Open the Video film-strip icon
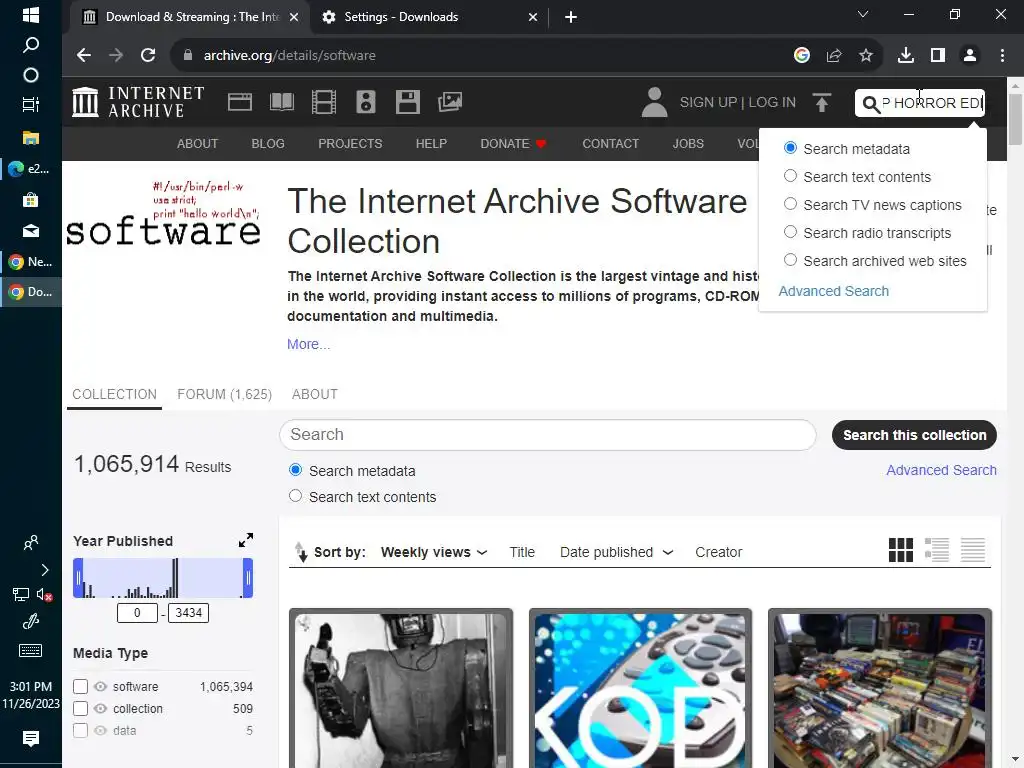The width and height of the screenshot is (1024, 768). tap(323, 102)
